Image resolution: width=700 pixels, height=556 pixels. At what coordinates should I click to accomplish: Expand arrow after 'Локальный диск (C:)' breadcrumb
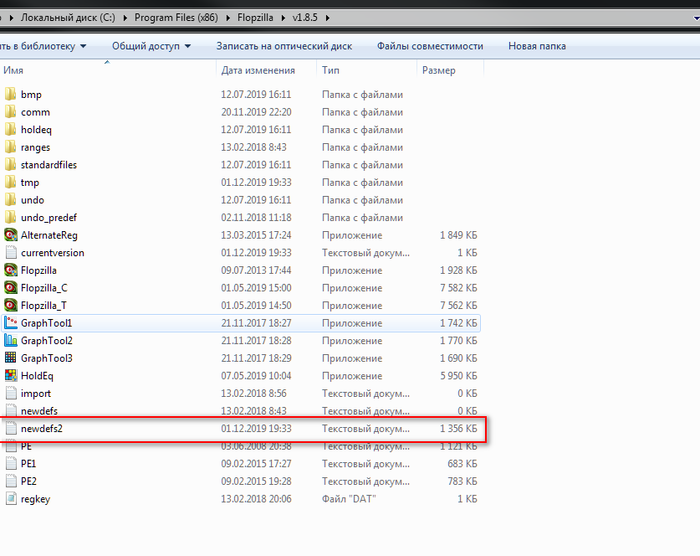pos(125,18)
